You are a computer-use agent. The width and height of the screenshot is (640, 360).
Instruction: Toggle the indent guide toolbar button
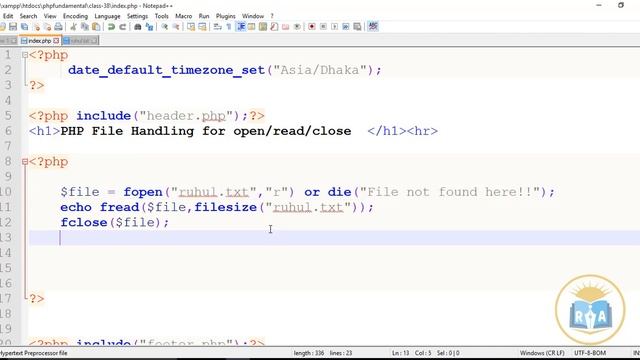pos(241,27)
